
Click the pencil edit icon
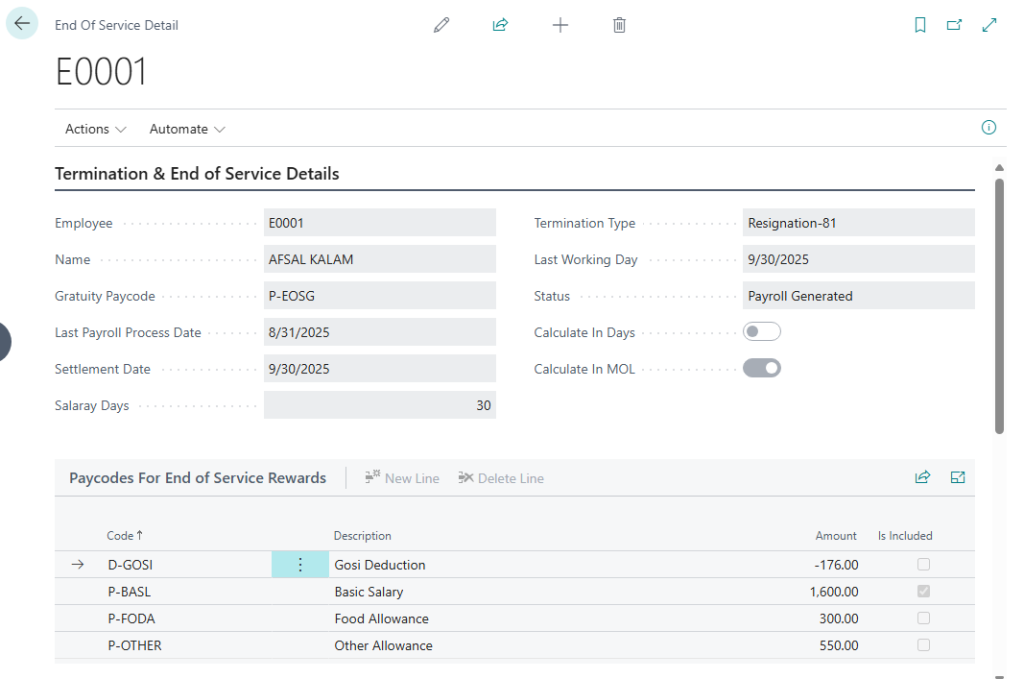pos(441,25)
